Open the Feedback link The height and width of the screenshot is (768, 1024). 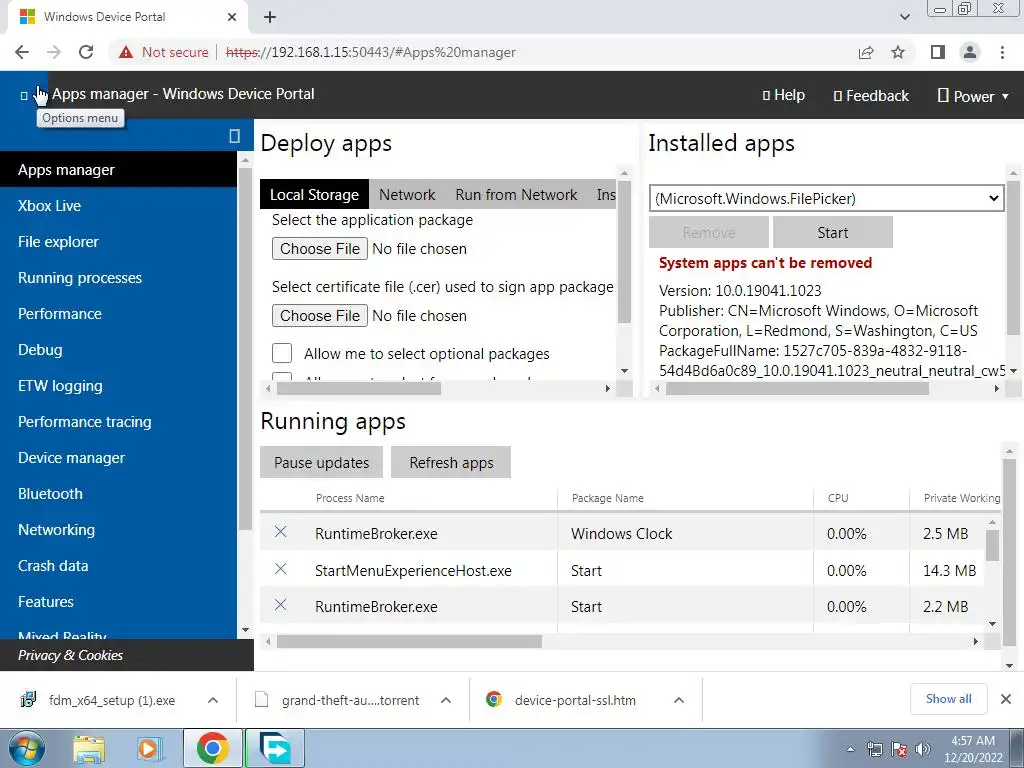coord(871,96)
